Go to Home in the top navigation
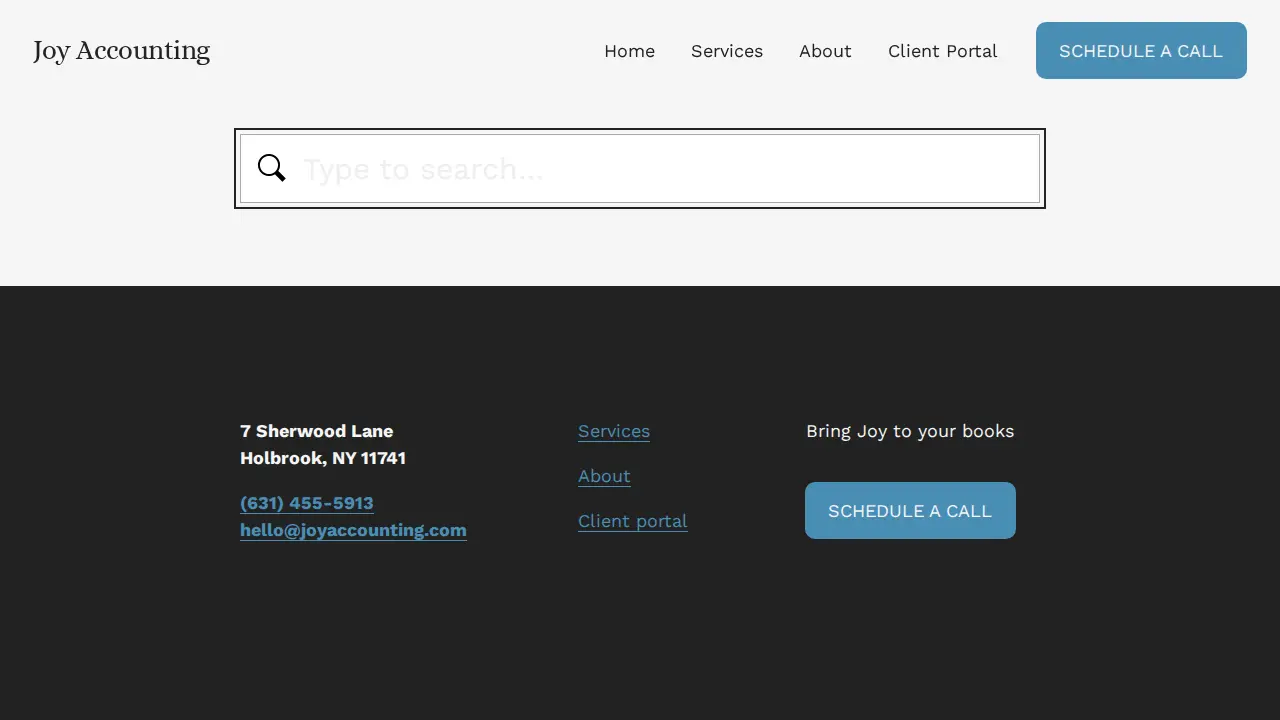1280x720 pixels. [629, 51]
